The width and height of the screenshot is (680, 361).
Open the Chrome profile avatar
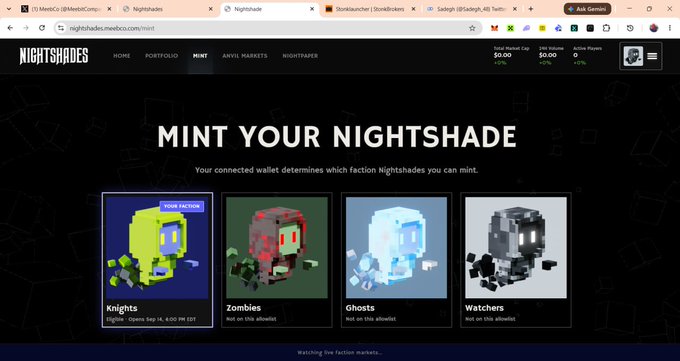[654, 28]
